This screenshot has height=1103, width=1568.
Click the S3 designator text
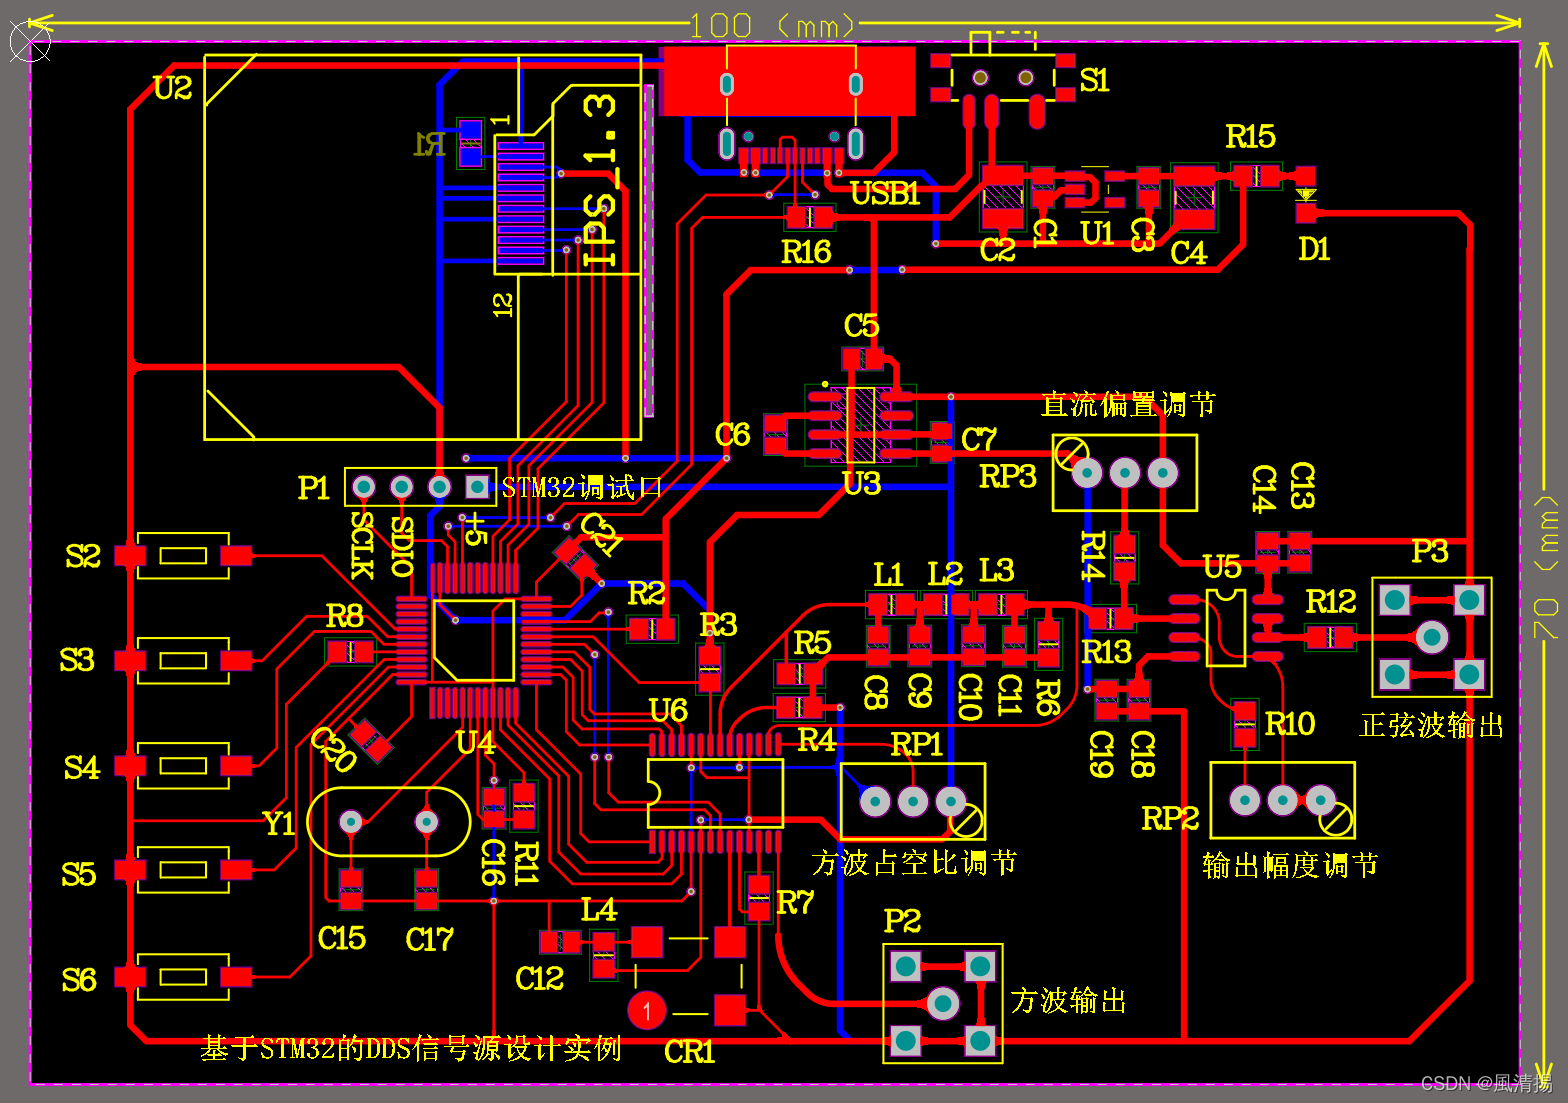pyautogui.click(x=77, y=660)
